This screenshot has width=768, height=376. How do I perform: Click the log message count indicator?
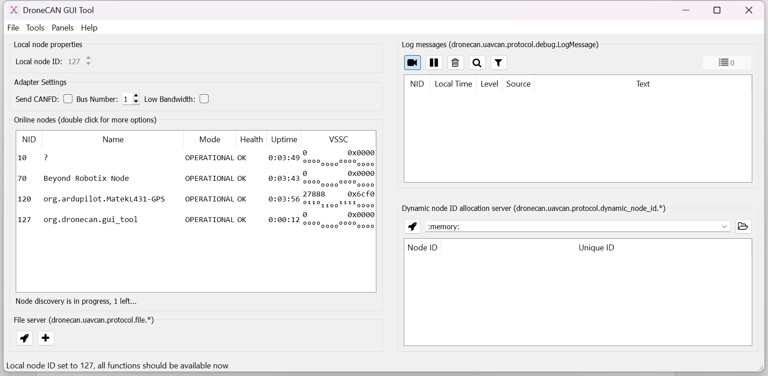point(727,63)
